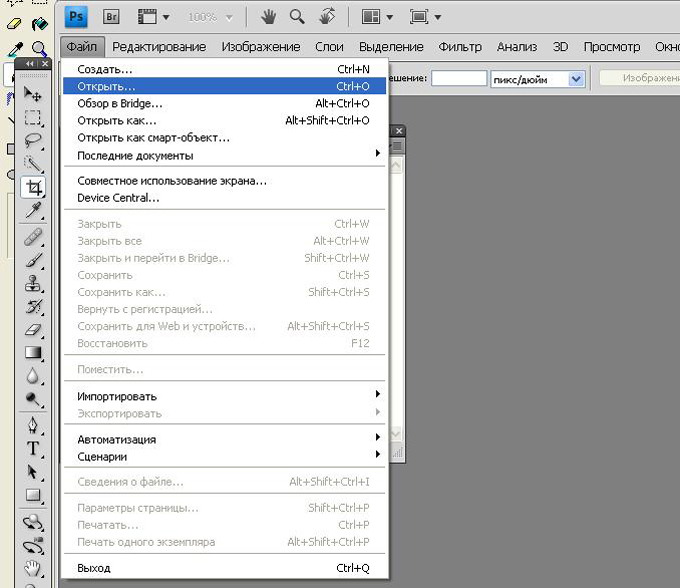680x588 pixels.
Task: Select the Move tool
Action: 33,95
